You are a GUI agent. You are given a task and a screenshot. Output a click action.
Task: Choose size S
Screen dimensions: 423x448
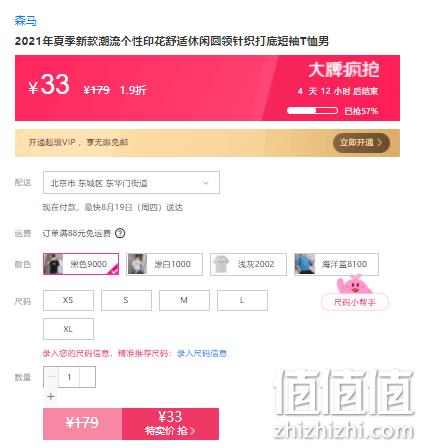pos(126,300)
